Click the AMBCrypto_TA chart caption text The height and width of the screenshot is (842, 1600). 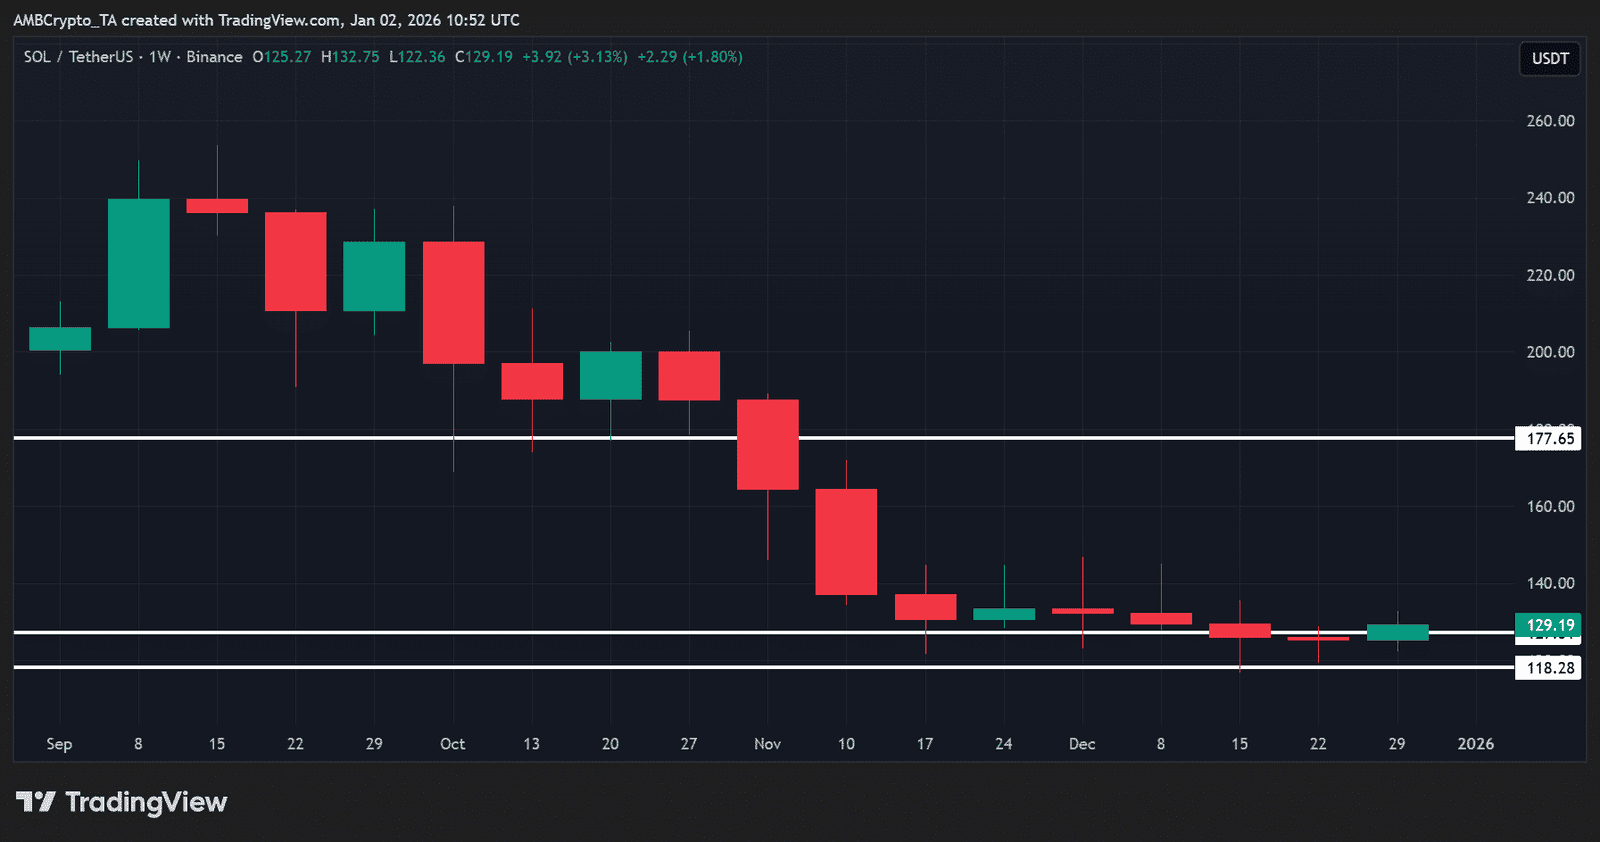point(266,20)
